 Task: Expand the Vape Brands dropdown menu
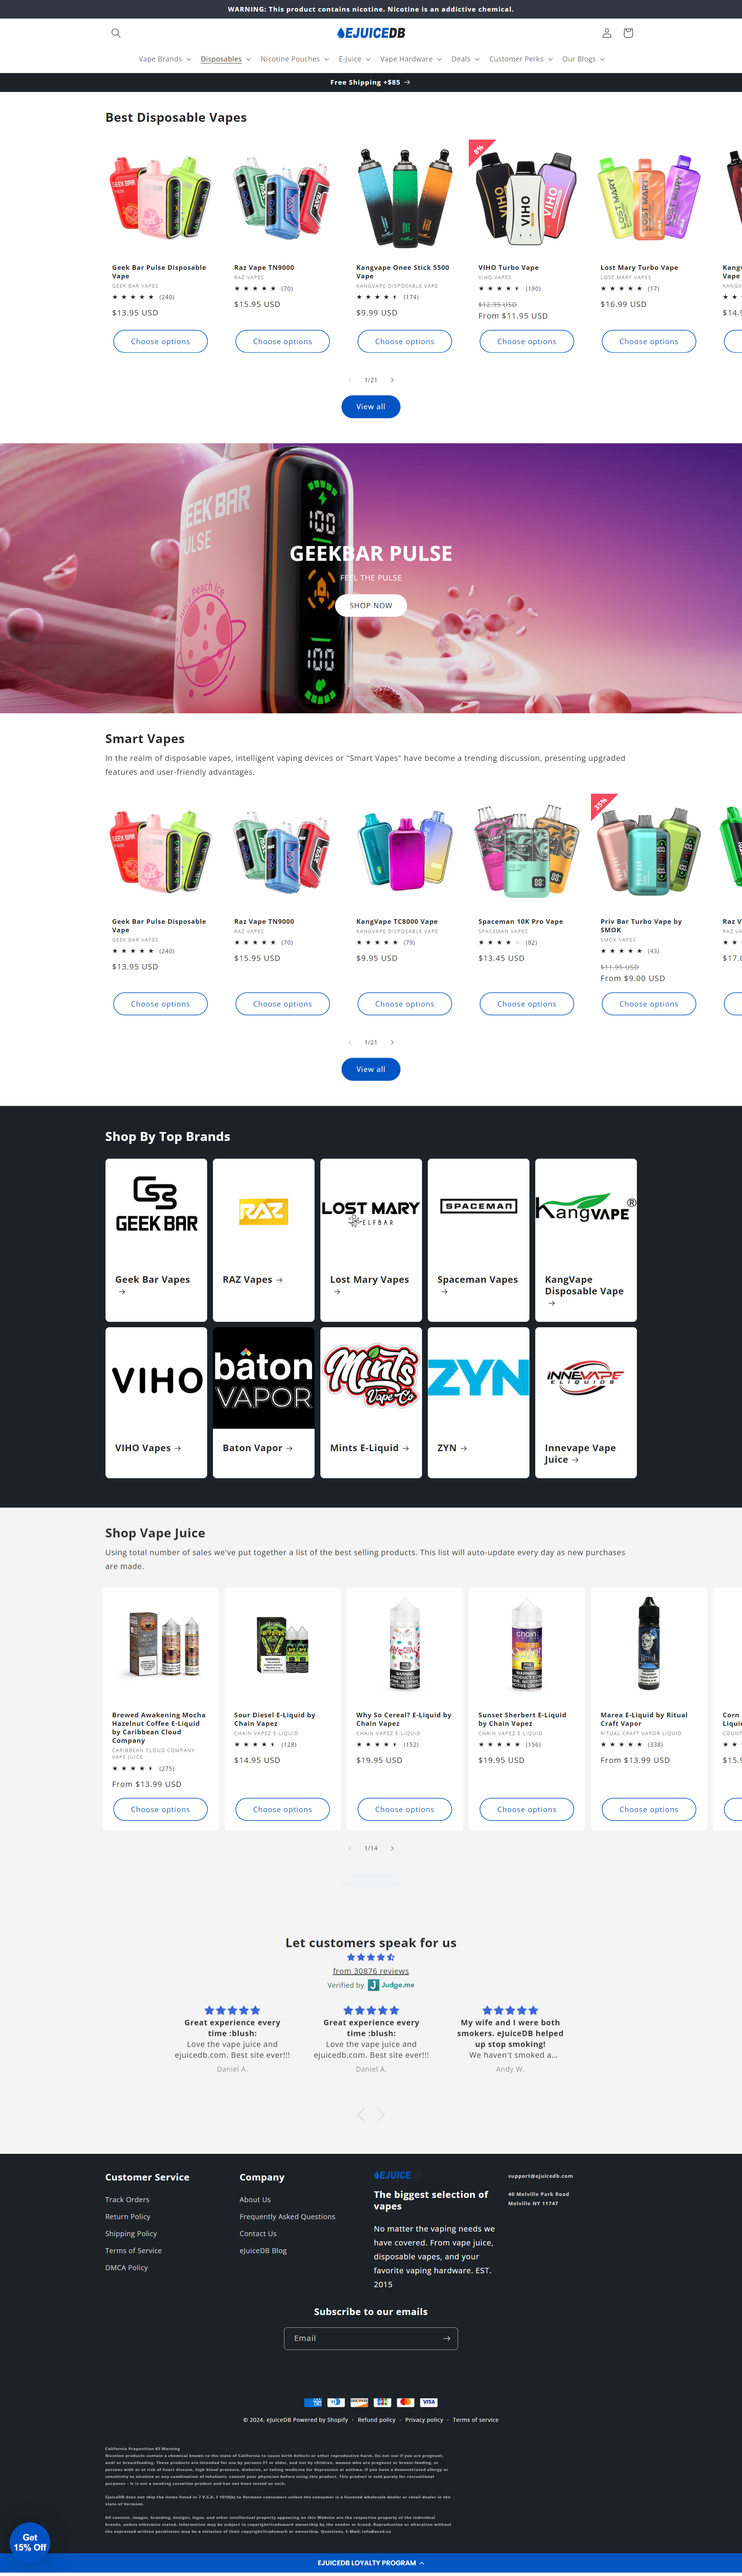click(164, 59)
